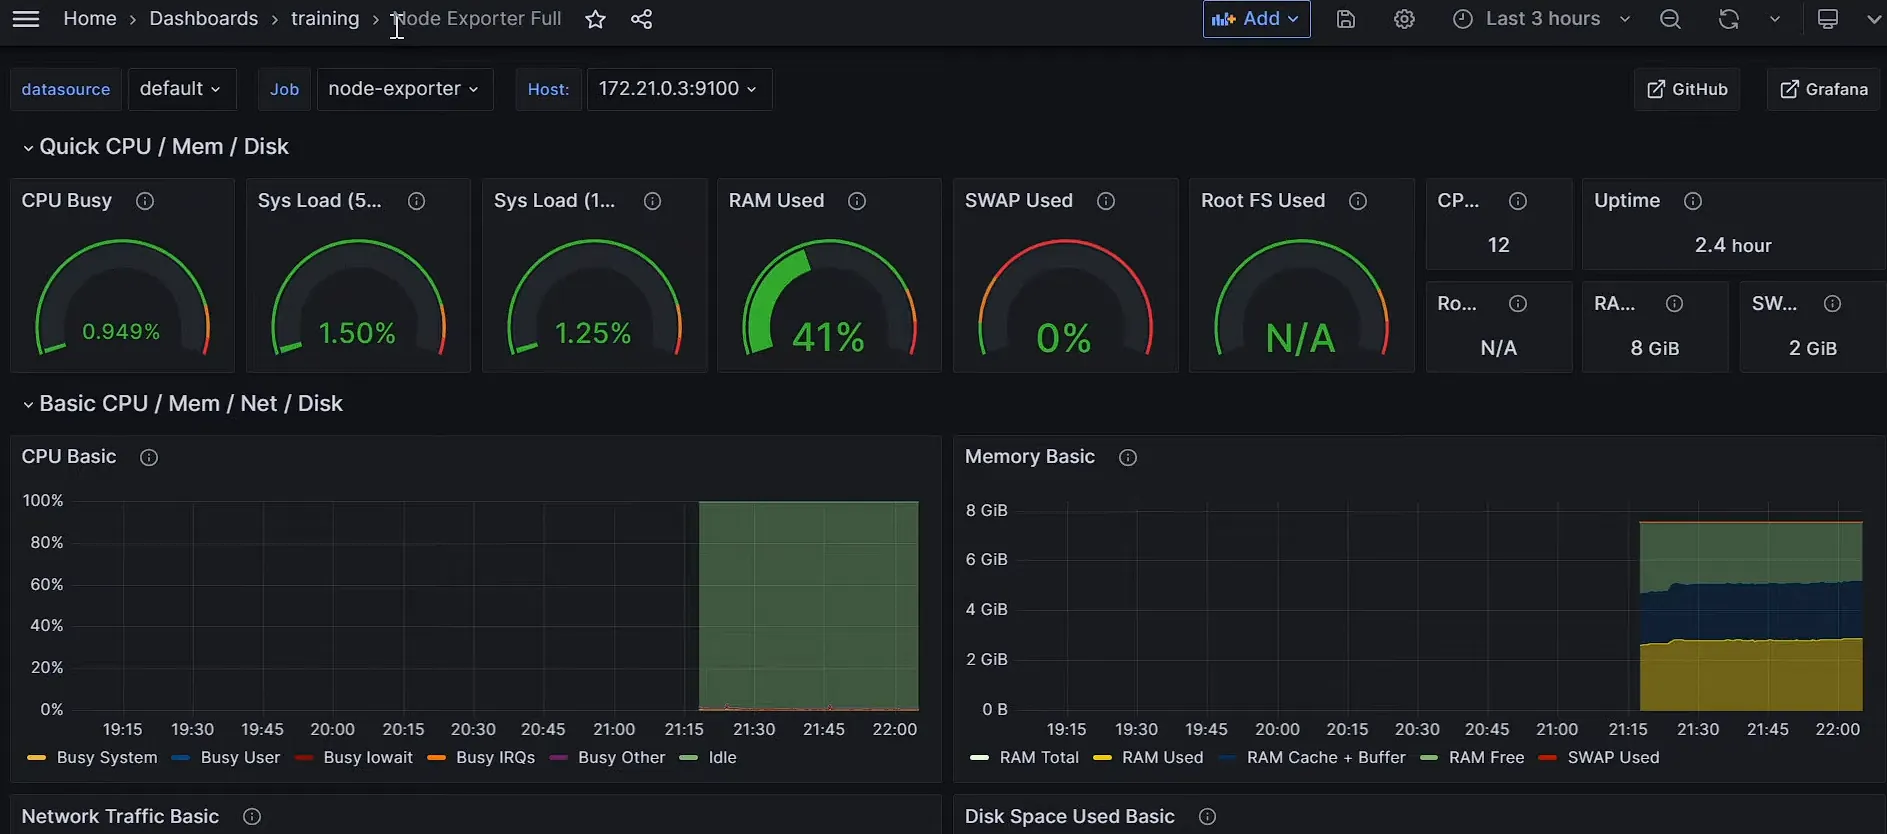Image resolution: width=1887 pixels, height=834 pixels.
Task: Collapse the Basic CPU / Mem / Net / Disk row
Action: click(182, 404)
